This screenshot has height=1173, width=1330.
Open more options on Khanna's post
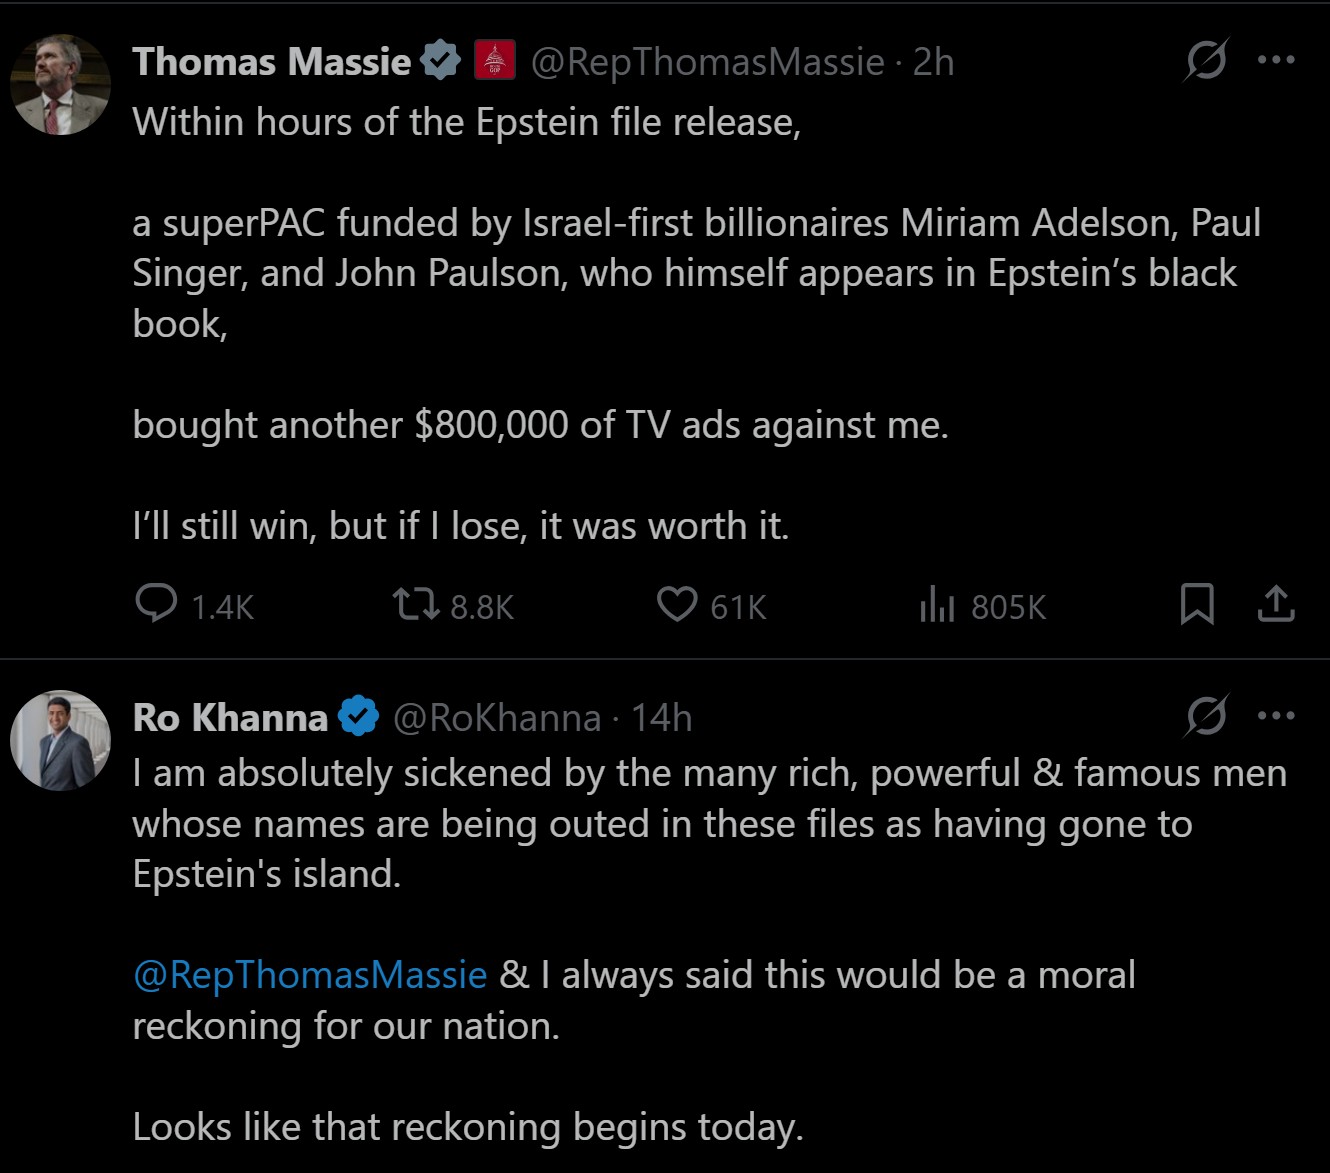(x=1276, y=716)
